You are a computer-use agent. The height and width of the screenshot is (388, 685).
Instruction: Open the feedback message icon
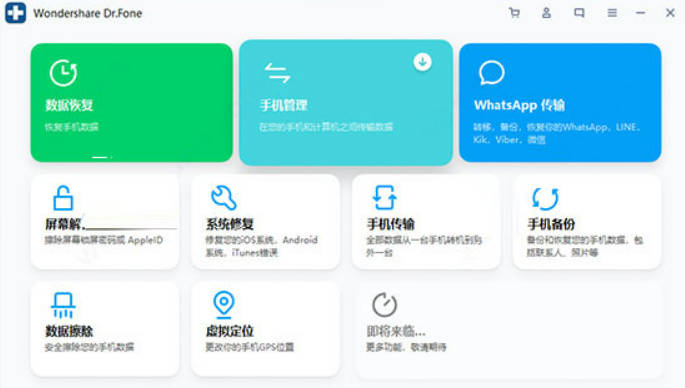coord(579,13)
